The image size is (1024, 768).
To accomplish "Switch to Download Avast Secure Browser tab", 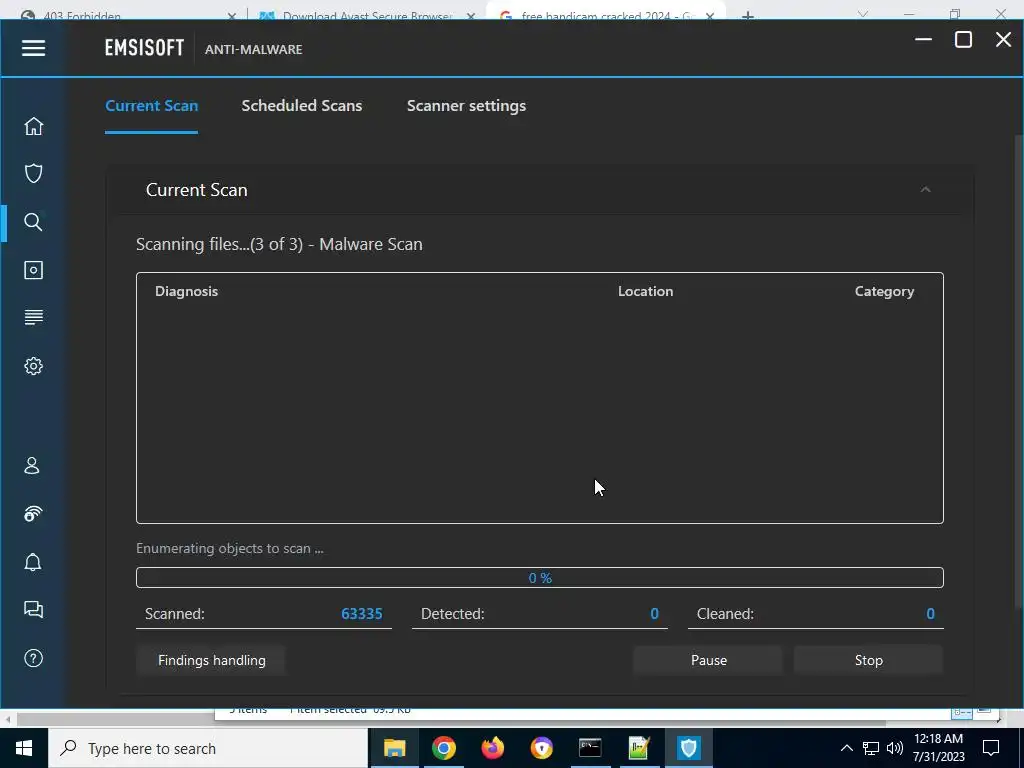I will point(366,13).
